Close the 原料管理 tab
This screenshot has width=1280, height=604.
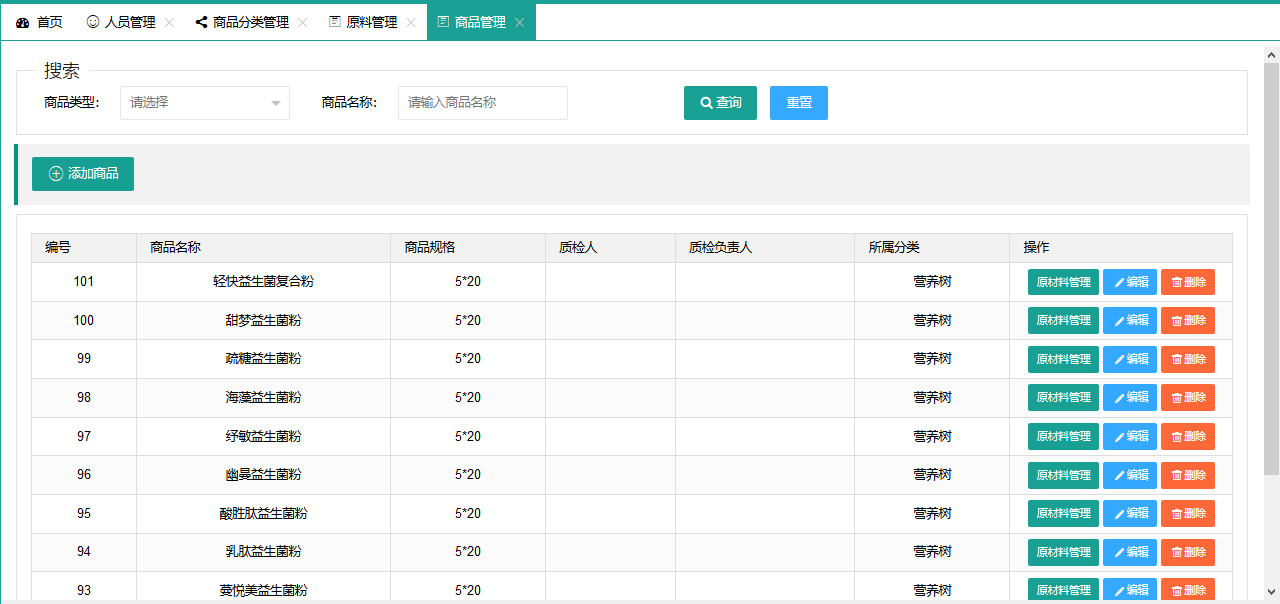(x=411, y=22)
